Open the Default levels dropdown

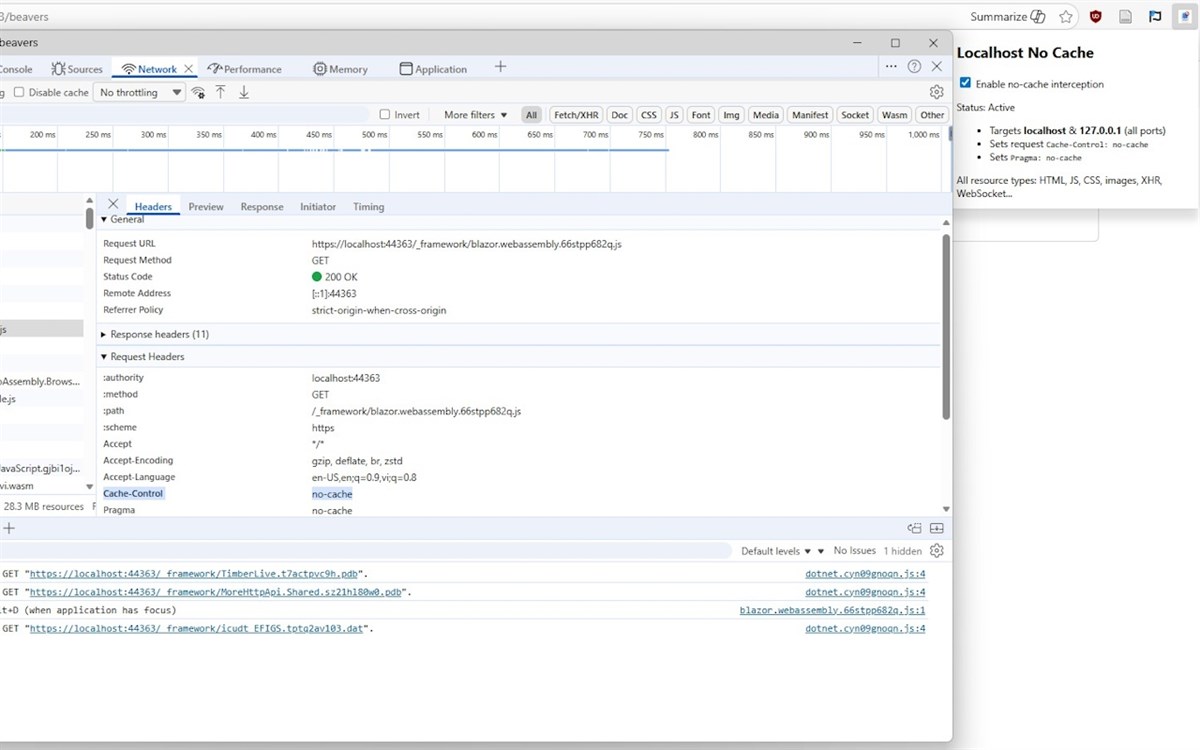[777, 551]
